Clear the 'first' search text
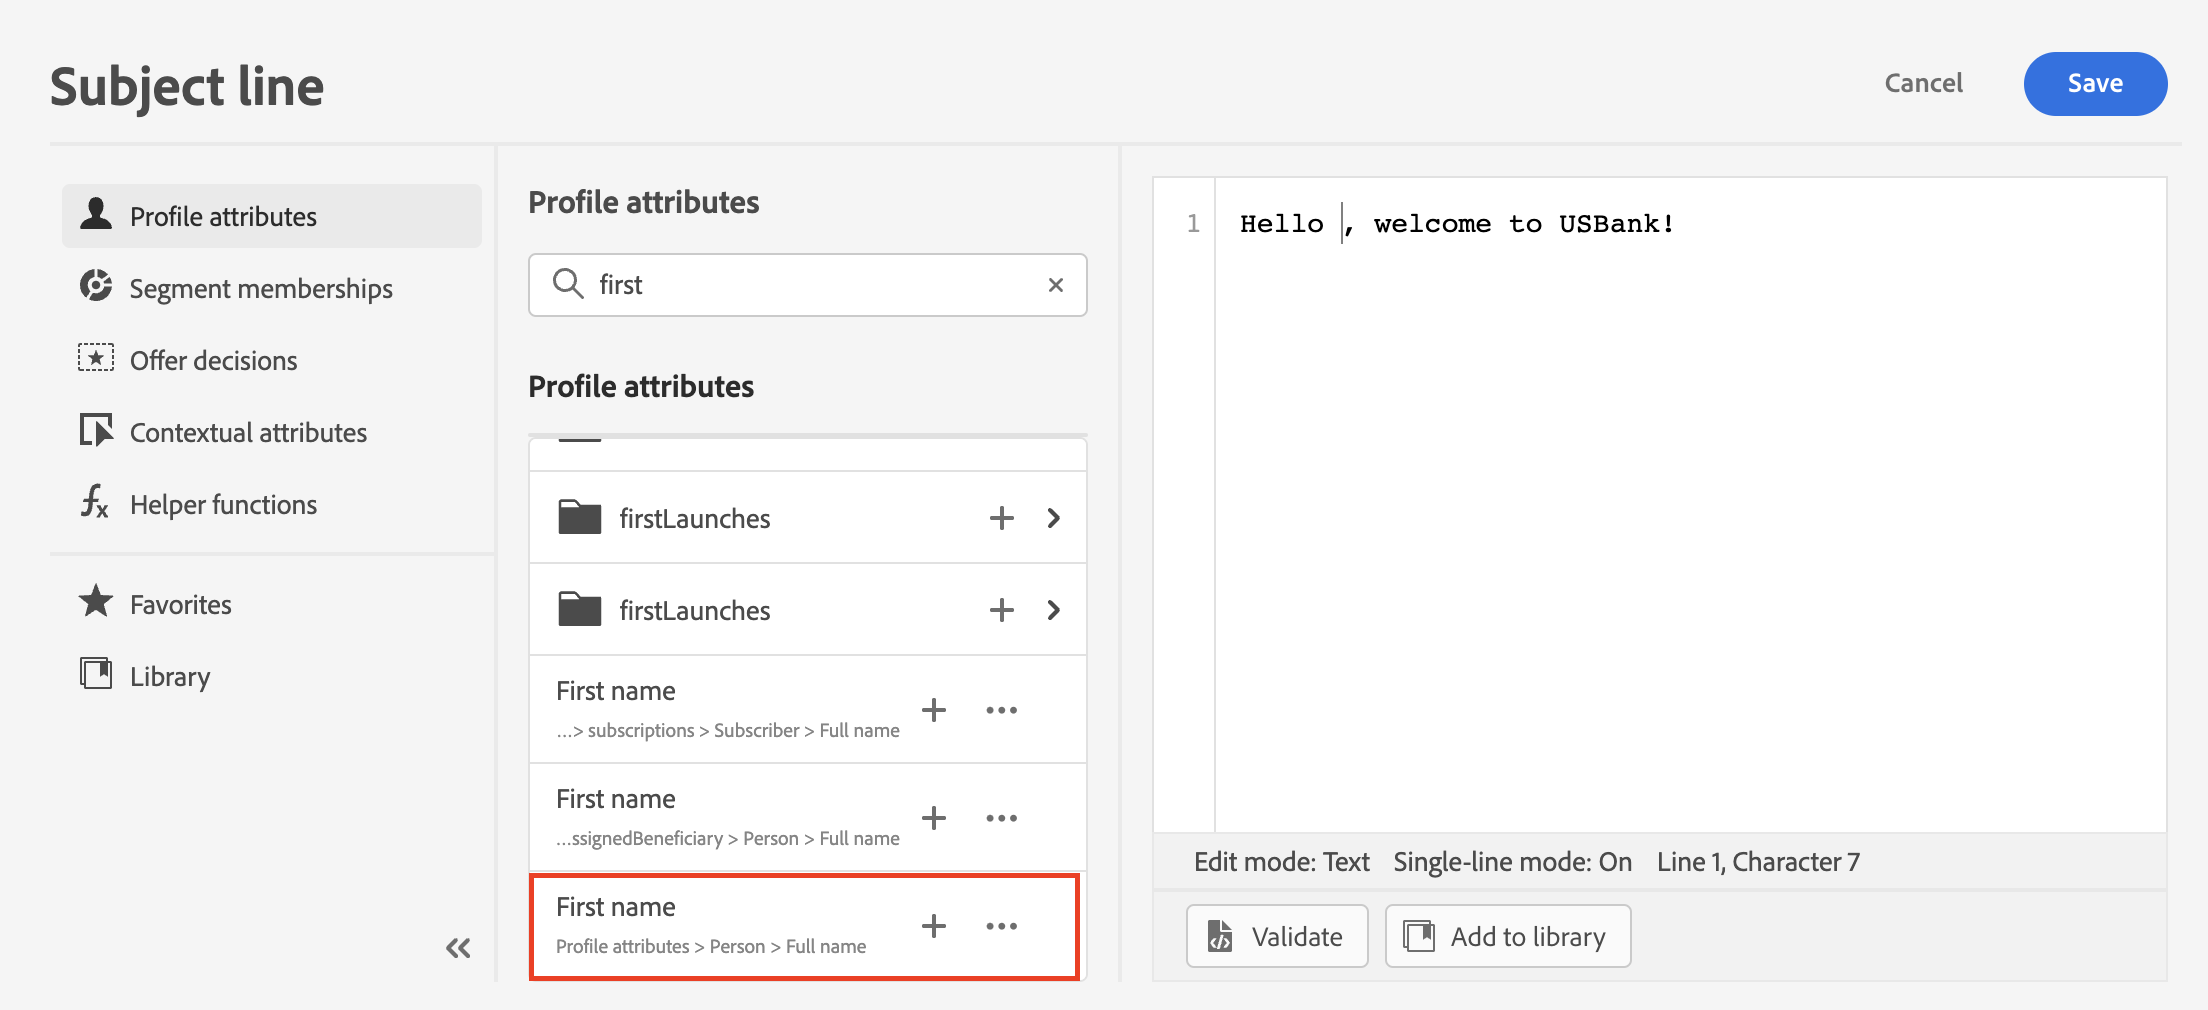 [x=1056, y=285]
